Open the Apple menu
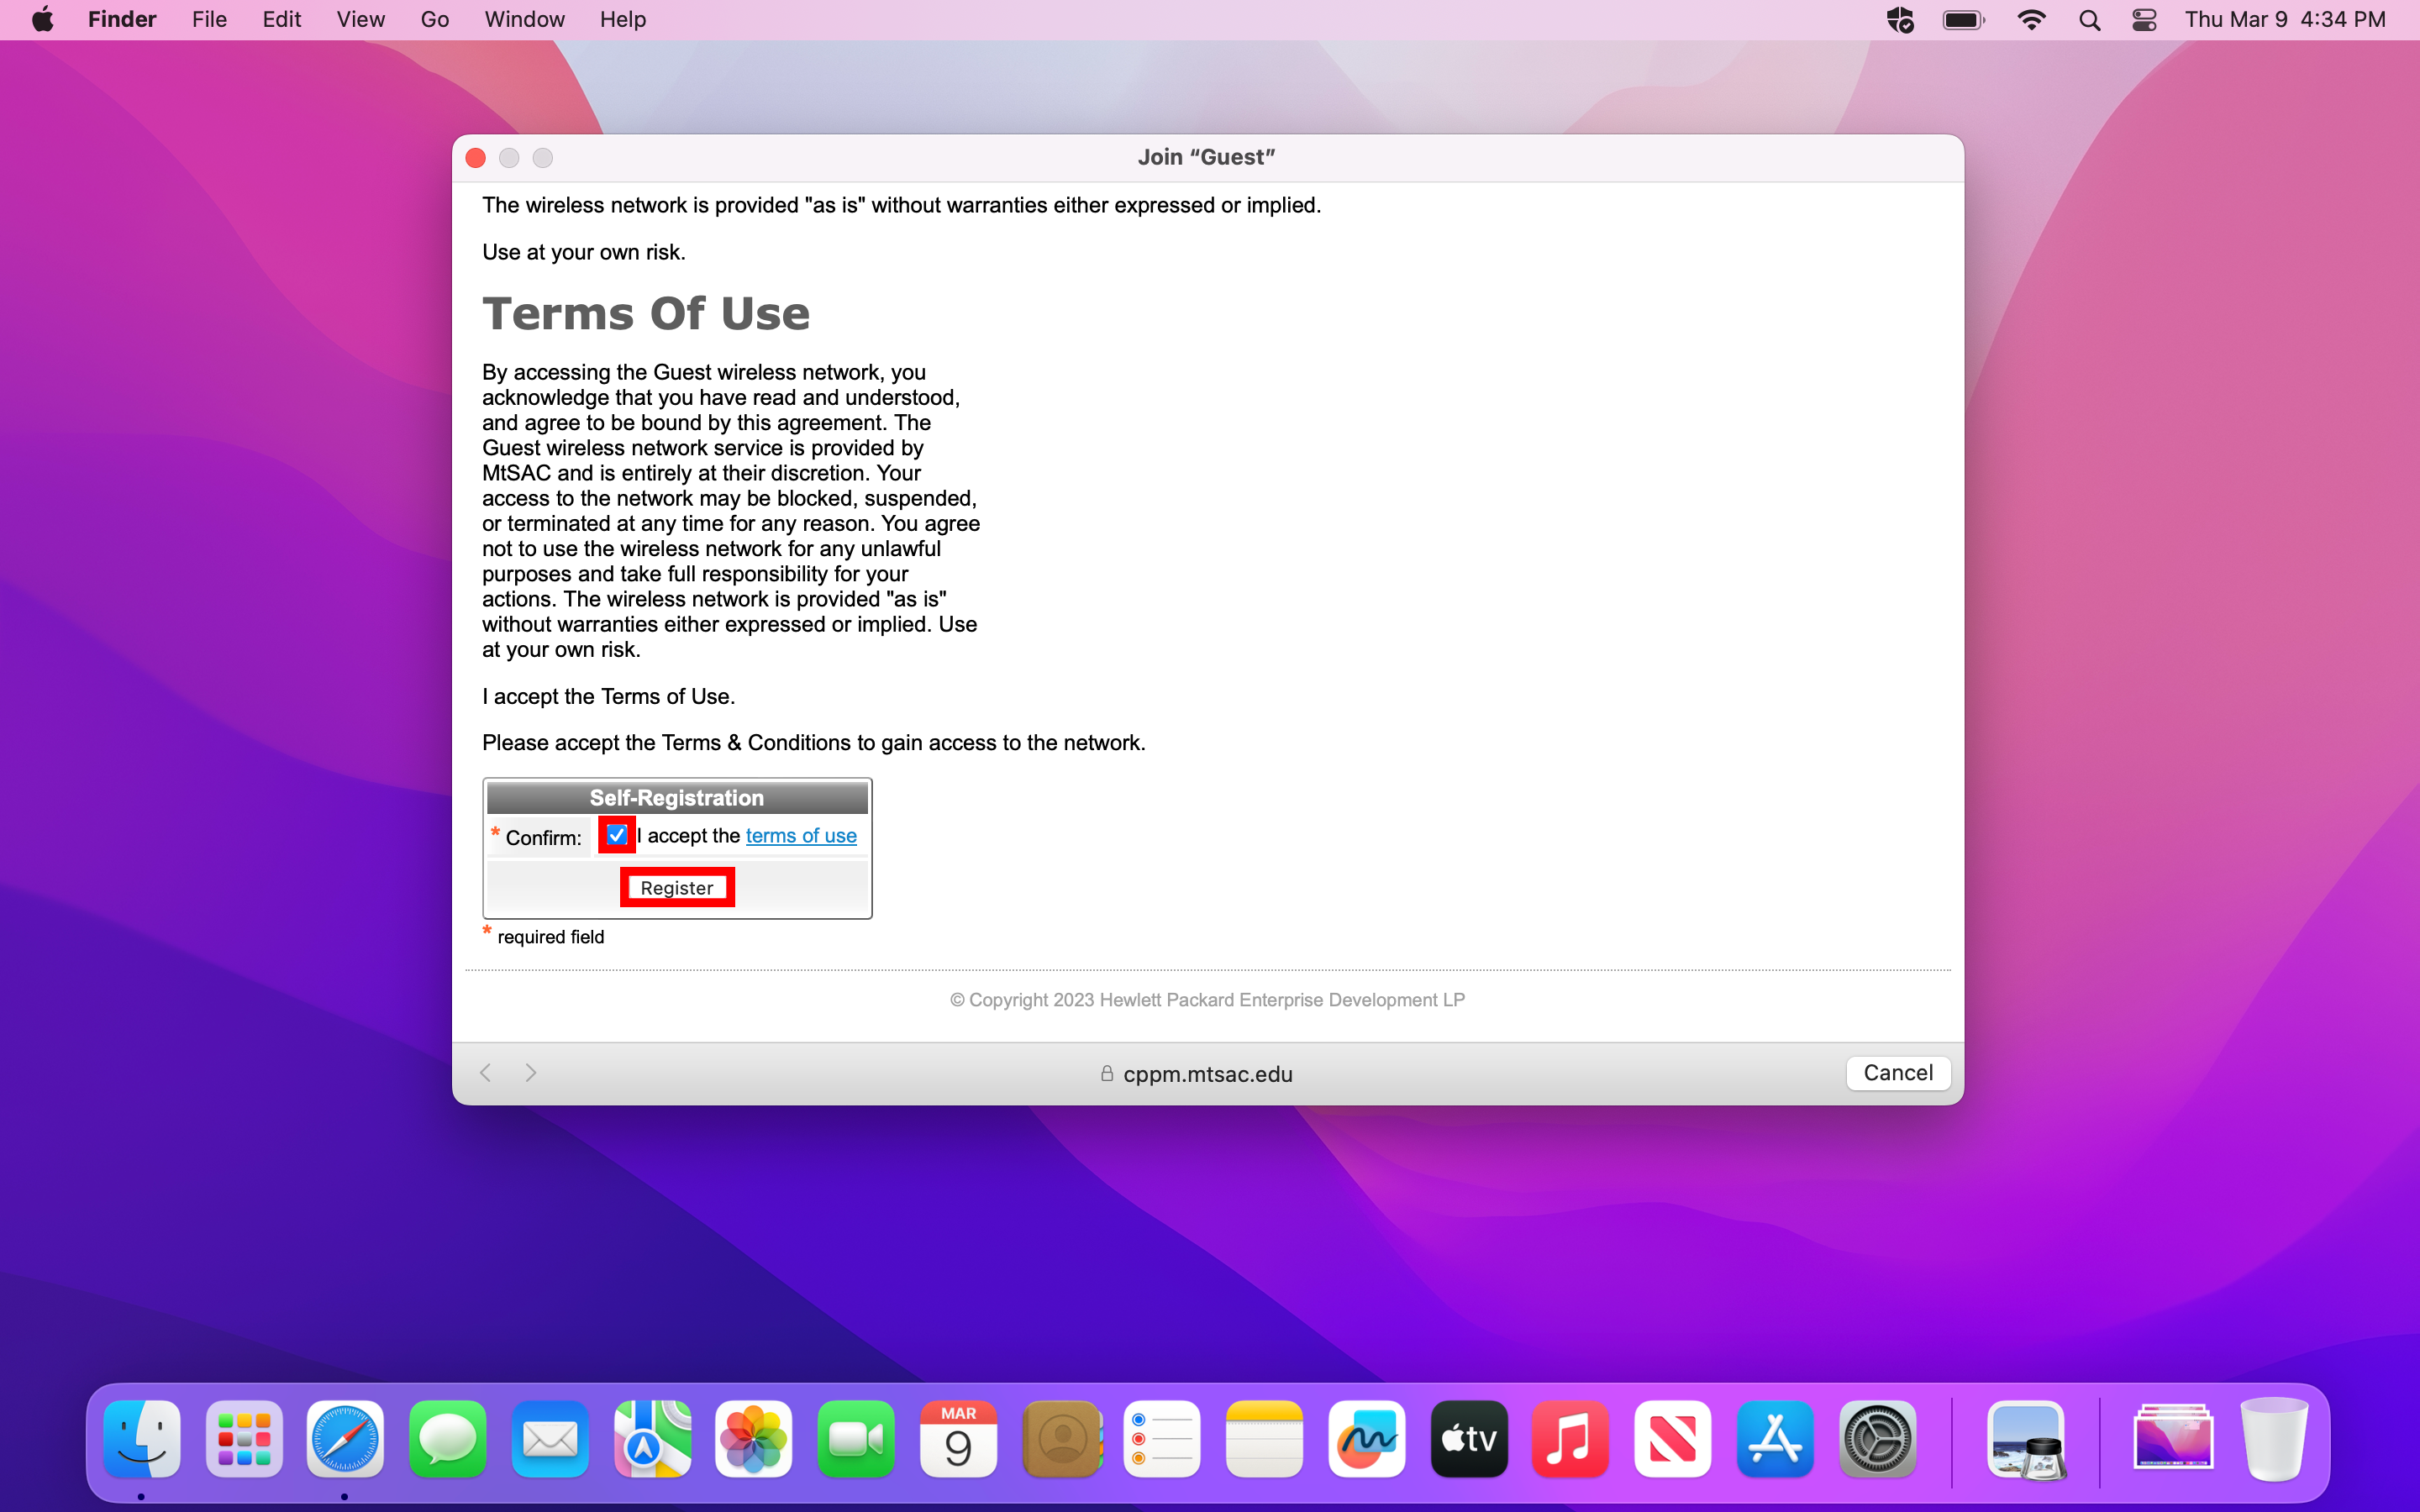Screen dimensions: 2420x1512 [43, 20]
